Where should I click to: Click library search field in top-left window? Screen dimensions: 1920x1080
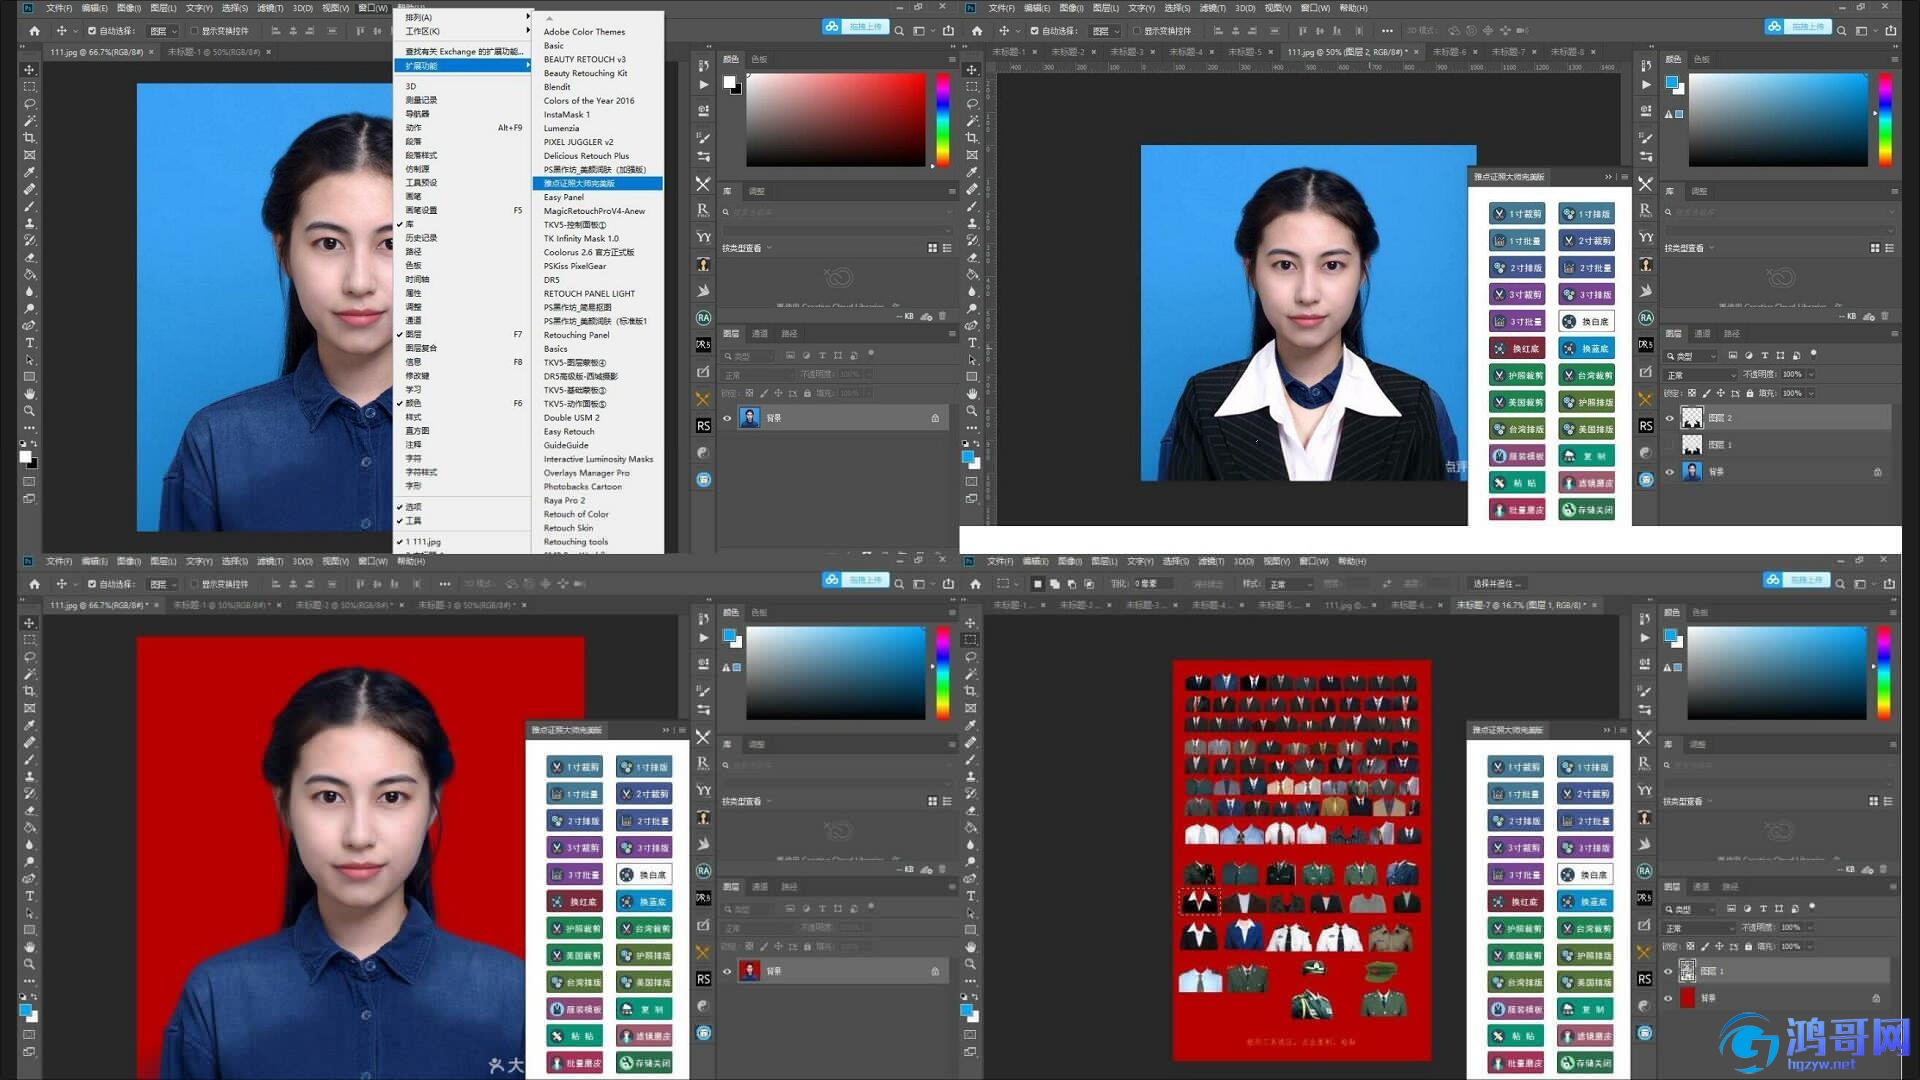point(838,212)
